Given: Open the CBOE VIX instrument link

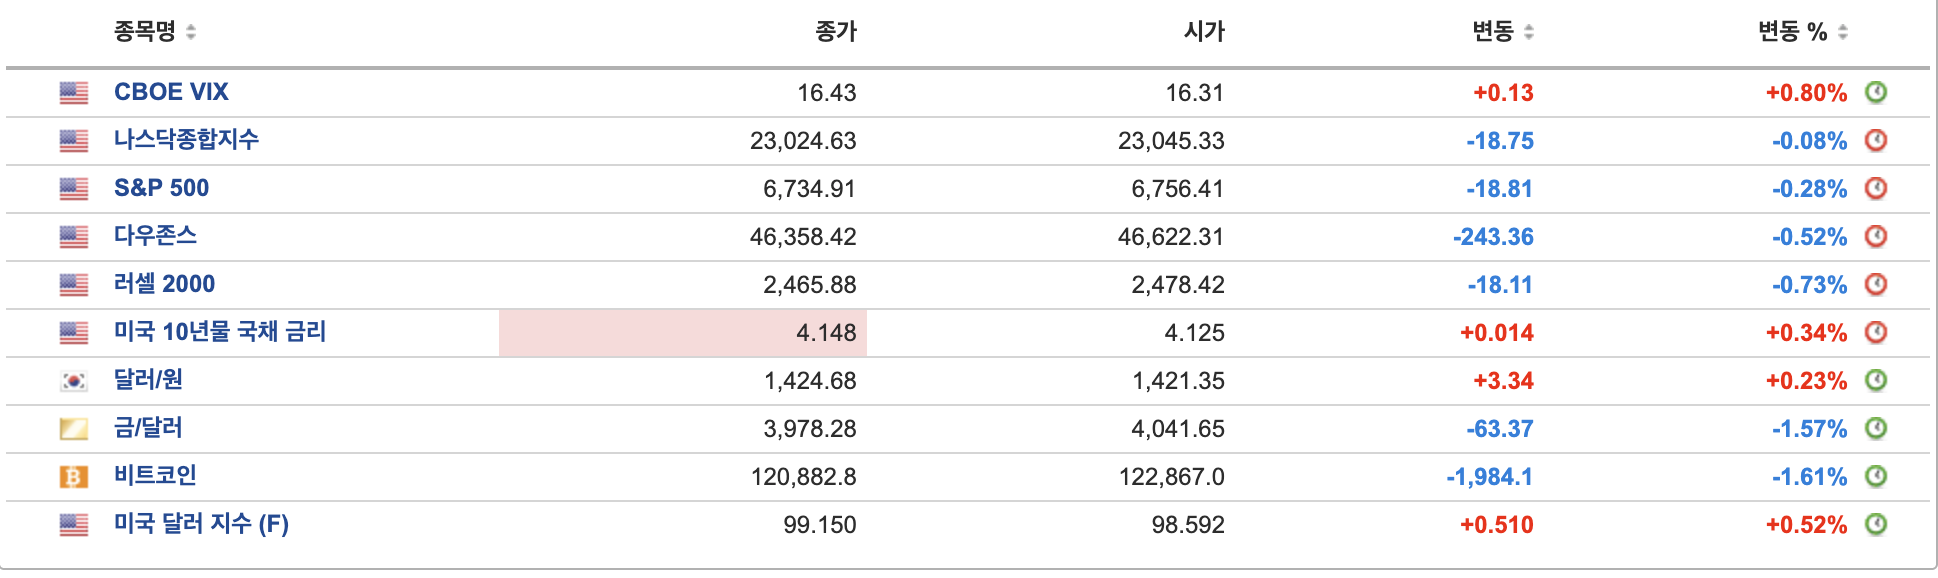Looking at the screenshot, I should (x=170, y=92).
